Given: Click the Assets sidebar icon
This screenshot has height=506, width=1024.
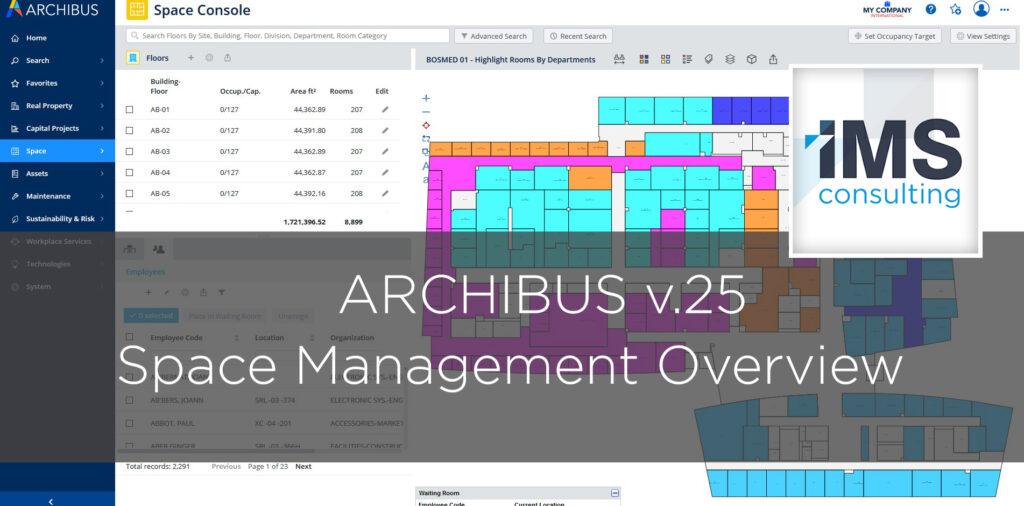Looking at the screenshot, I should coord(15,174).
